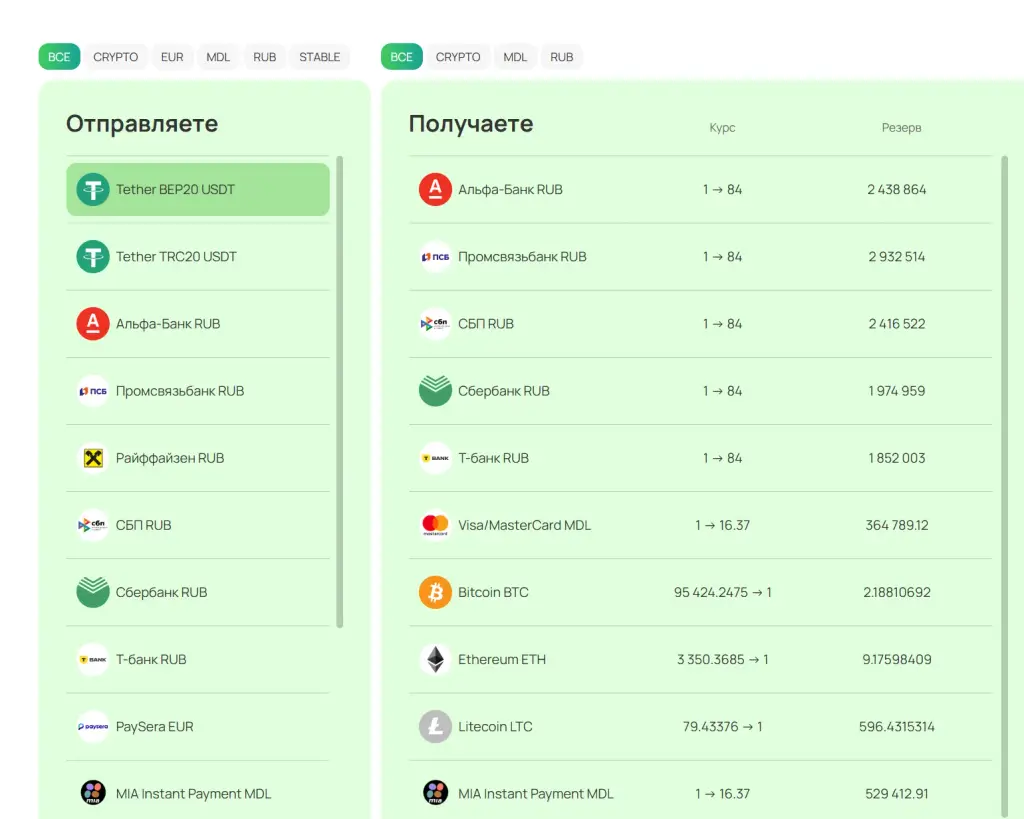Click Alfa-Bank logo in Получаете list
This screenshot has width=1024, height=819.
tap(435, 189)
